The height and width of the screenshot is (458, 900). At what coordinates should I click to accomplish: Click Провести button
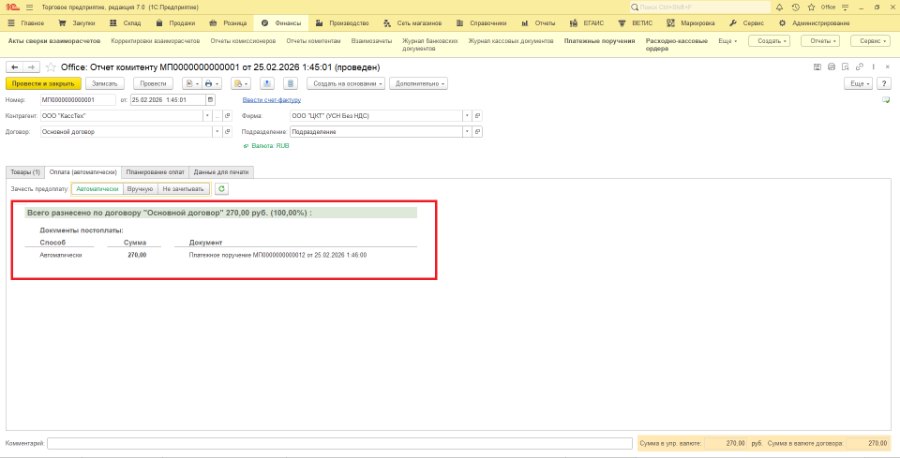click(x=153, y=84)
